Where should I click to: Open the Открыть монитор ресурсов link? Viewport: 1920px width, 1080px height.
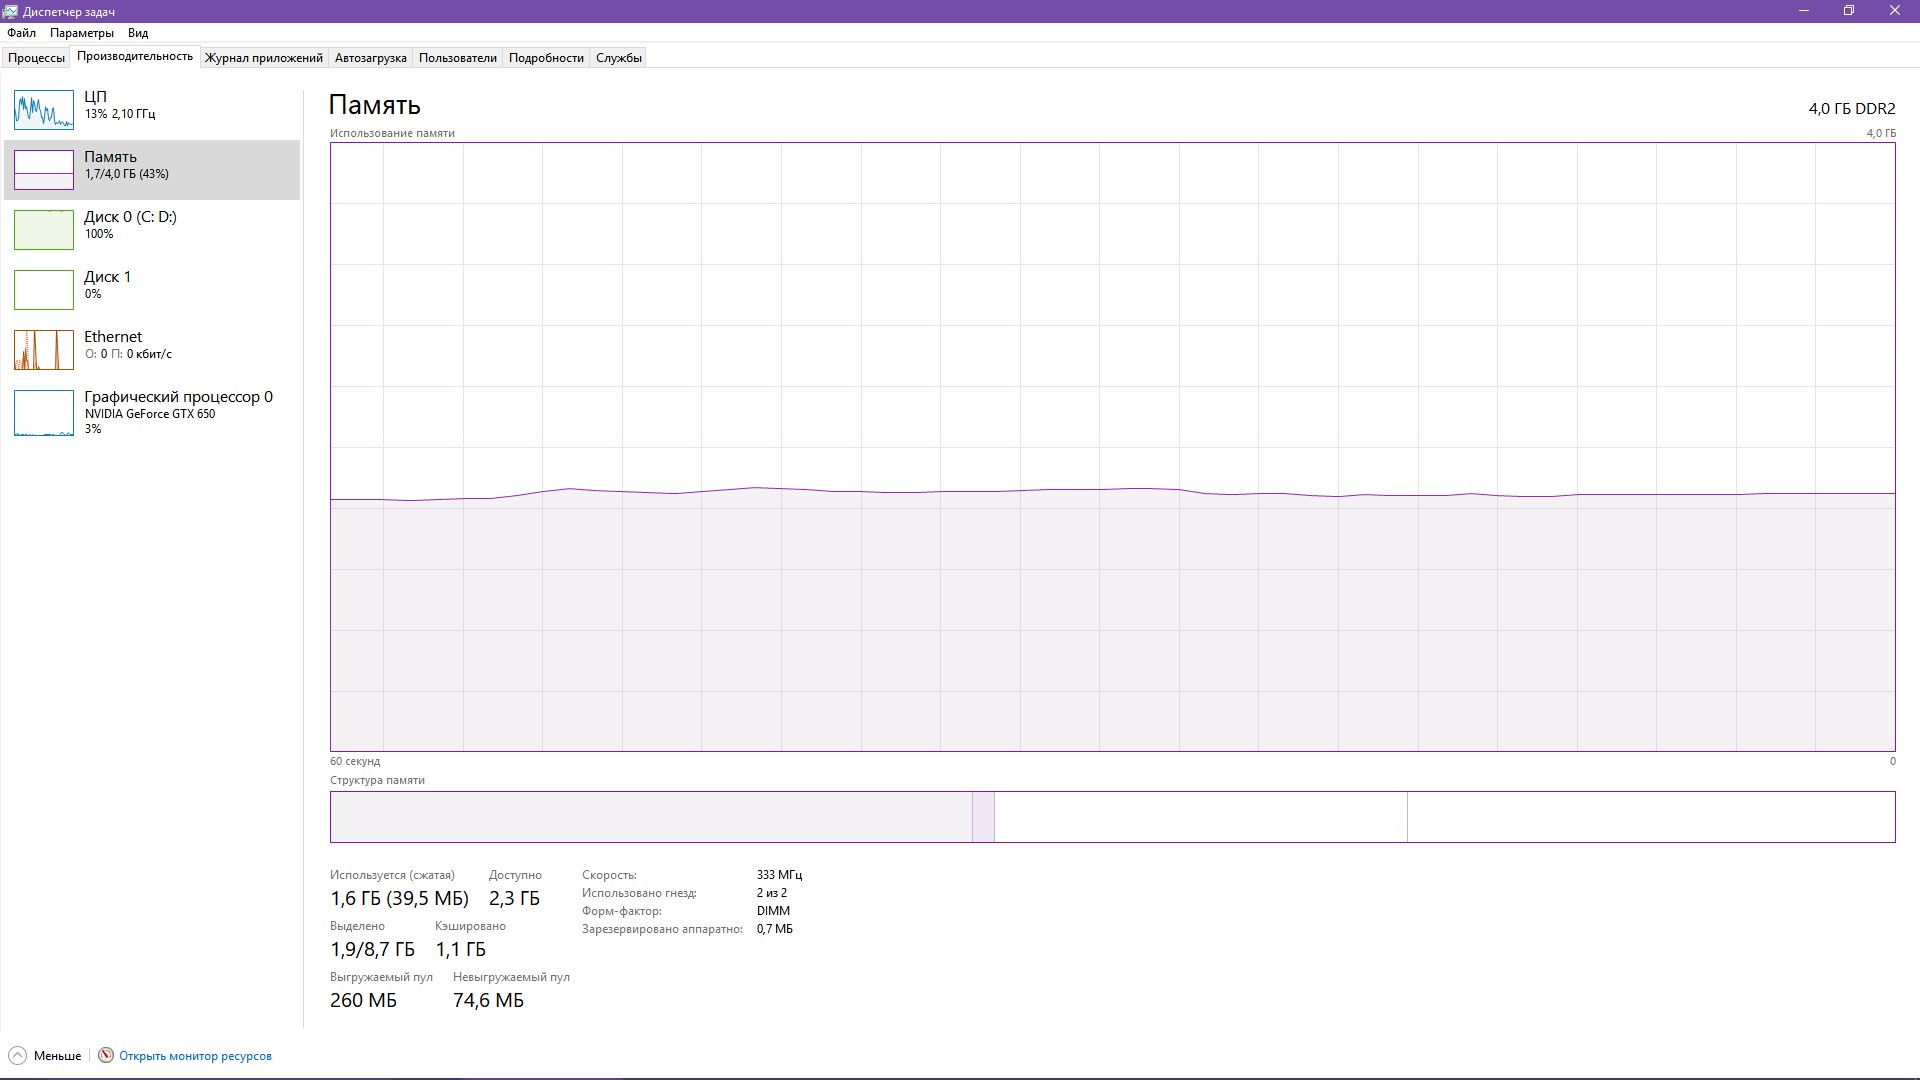[195, 1056]
